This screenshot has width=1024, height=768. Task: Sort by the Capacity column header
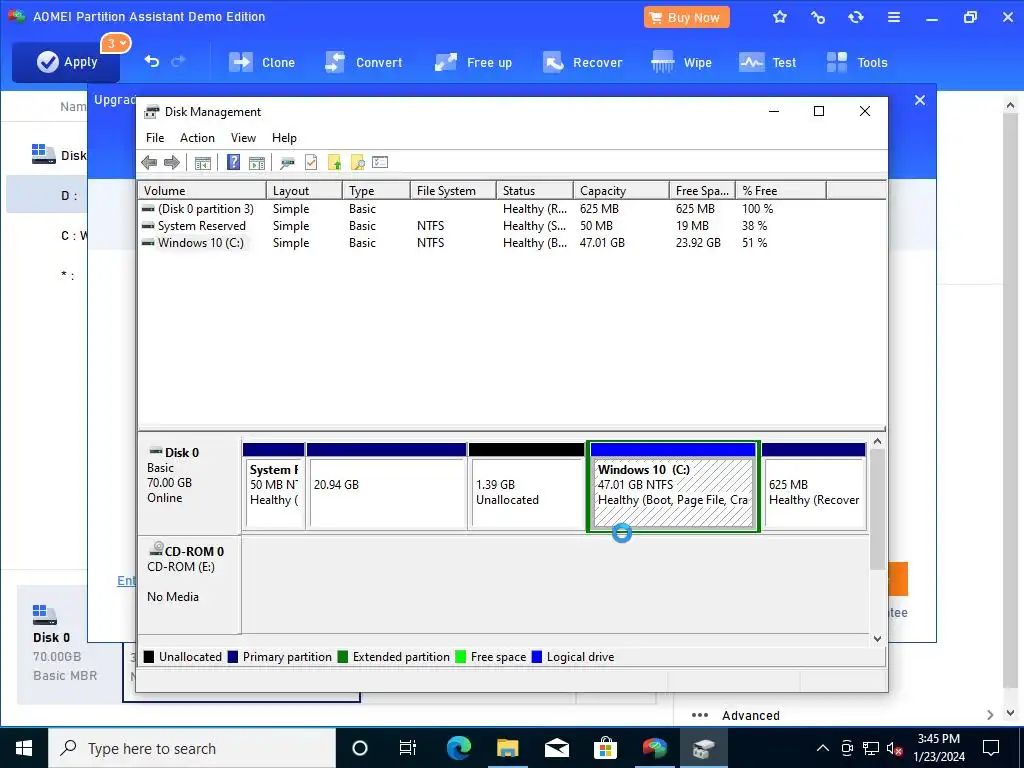coord(621,191)
